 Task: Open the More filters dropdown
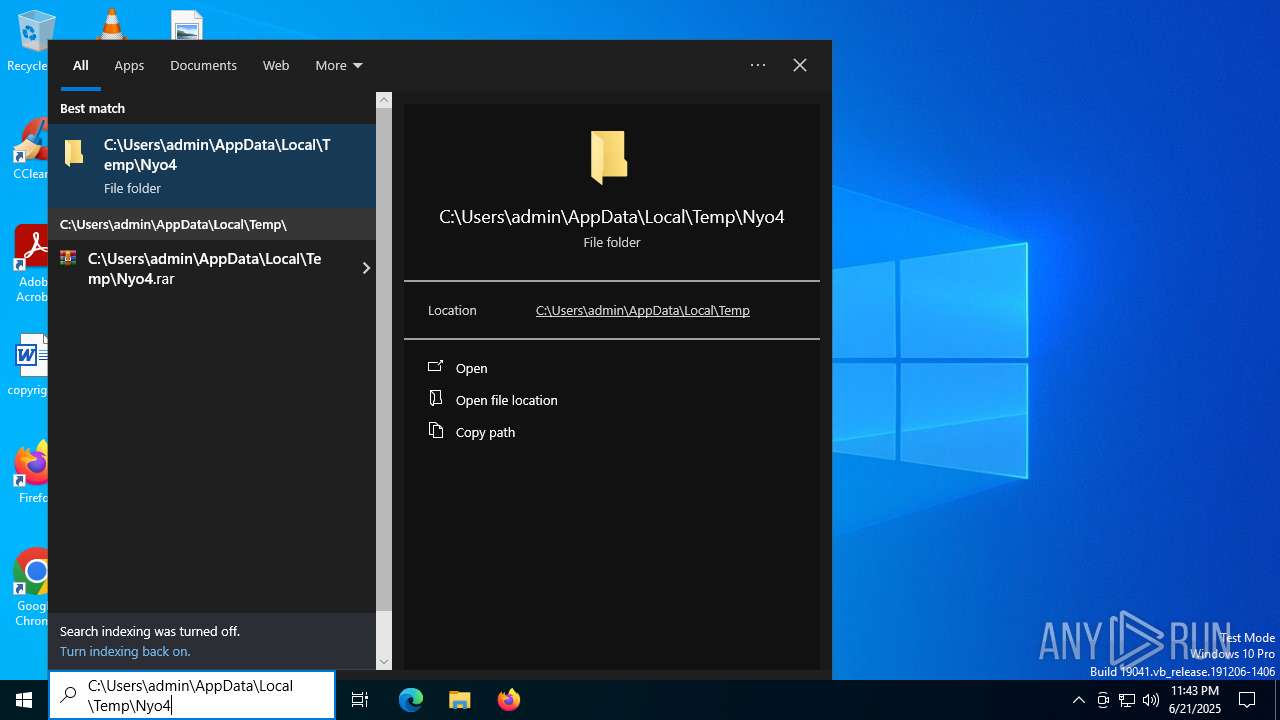(x=339, y=65)
